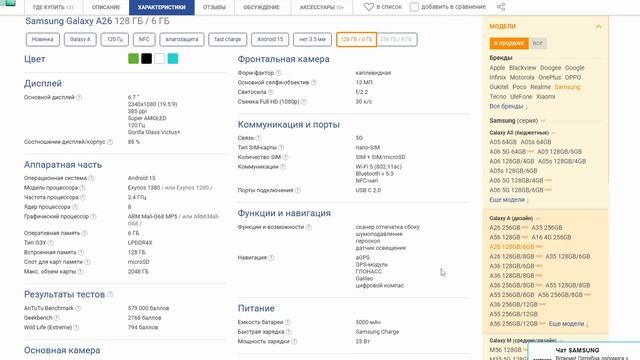Select the В продаже filter toggle
Screen dimensions: 640x360
point(509,43)
